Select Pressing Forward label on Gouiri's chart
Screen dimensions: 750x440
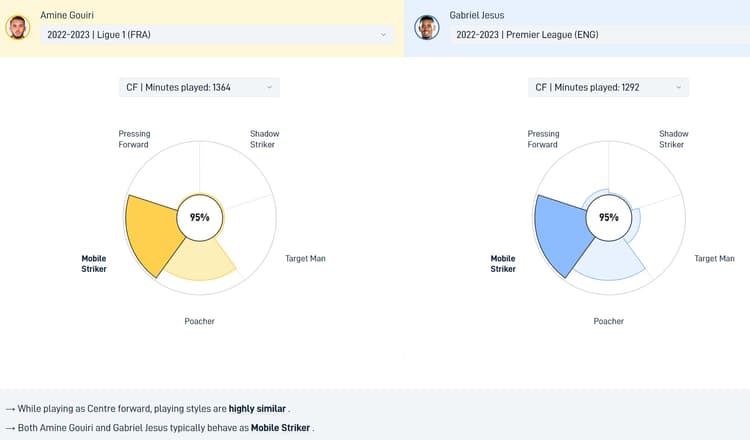[x=133, y=139]
